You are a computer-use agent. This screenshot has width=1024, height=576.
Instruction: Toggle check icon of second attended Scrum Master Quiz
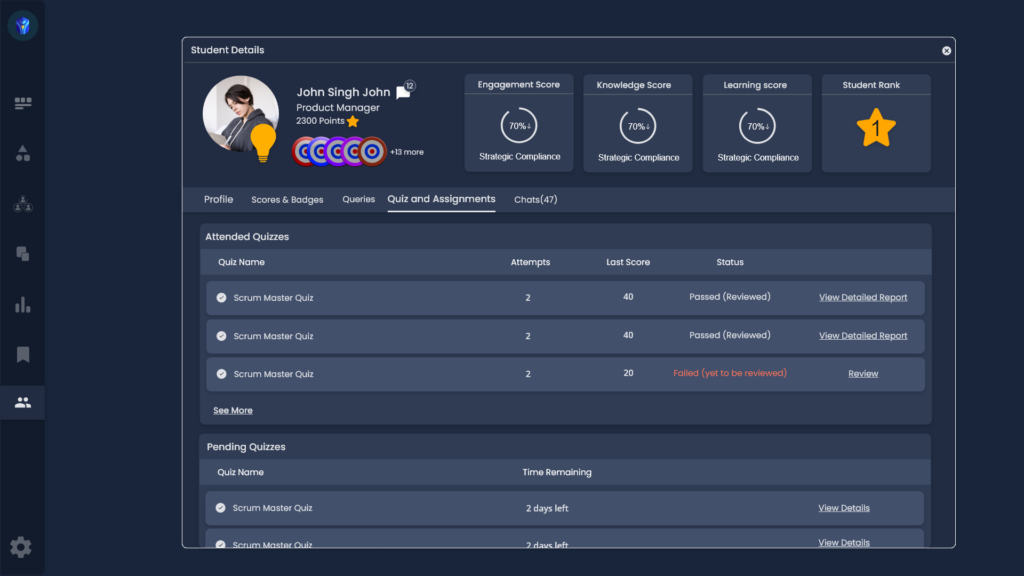pos(221,336)
